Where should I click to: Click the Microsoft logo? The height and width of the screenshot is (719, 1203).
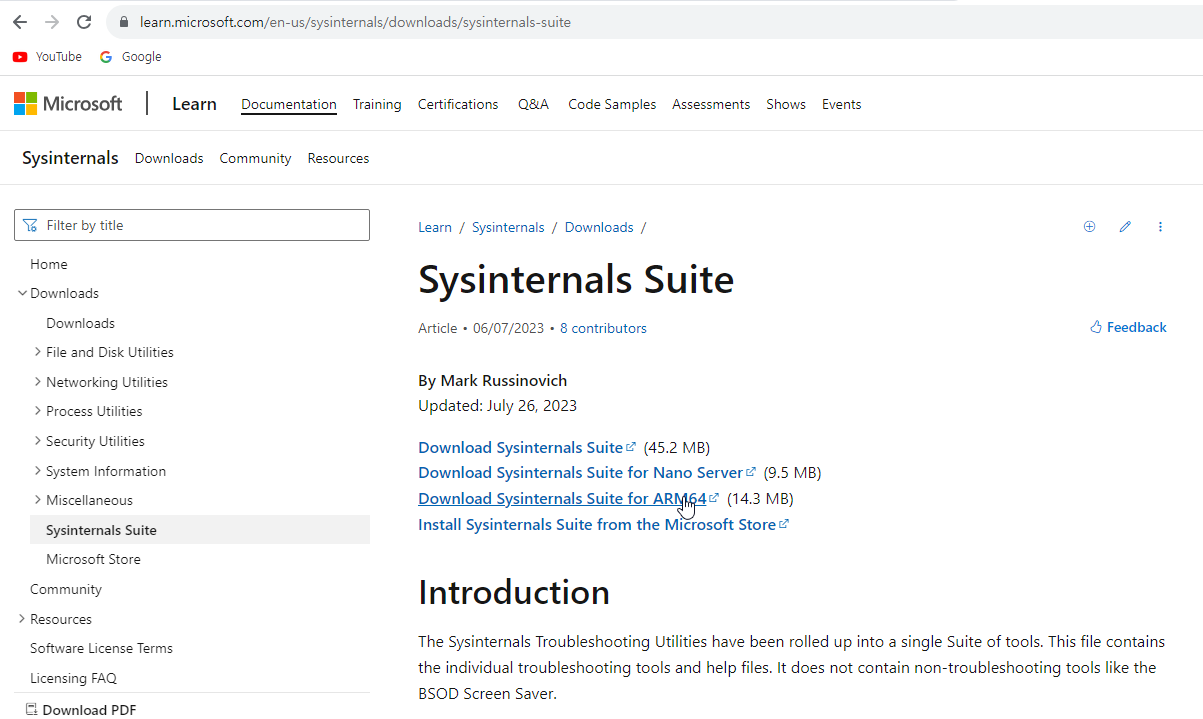[68, 103]
